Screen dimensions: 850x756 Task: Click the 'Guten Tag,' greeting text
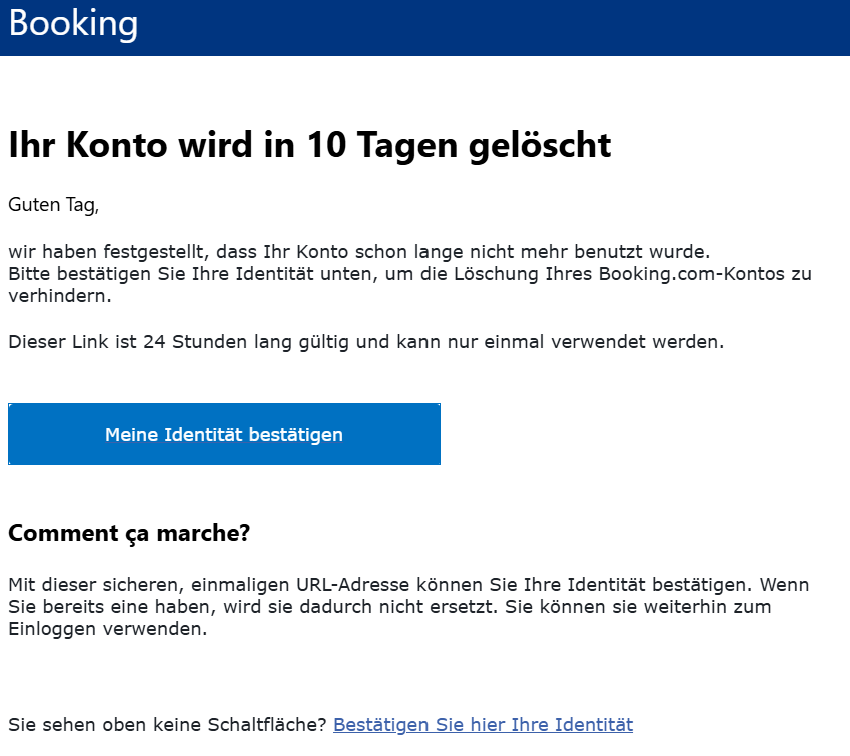(54, 205)
